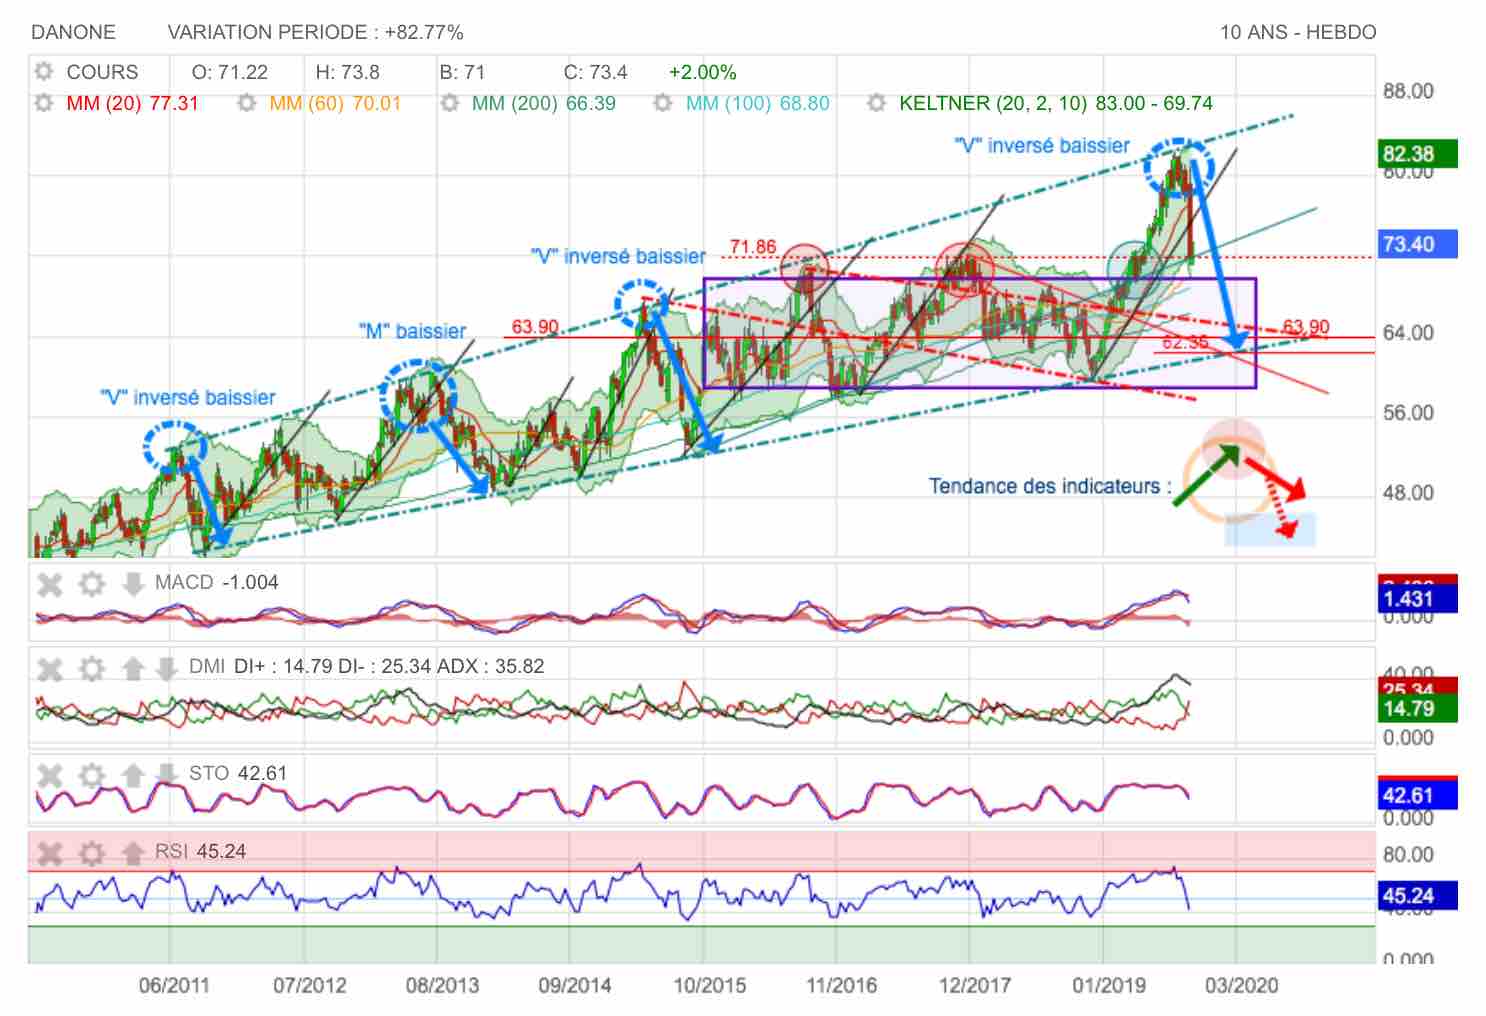This screenshot has width=1486, height=1016.
Task: Move DMI panel down
Action: pyautogui.click(x=167, y=668)
